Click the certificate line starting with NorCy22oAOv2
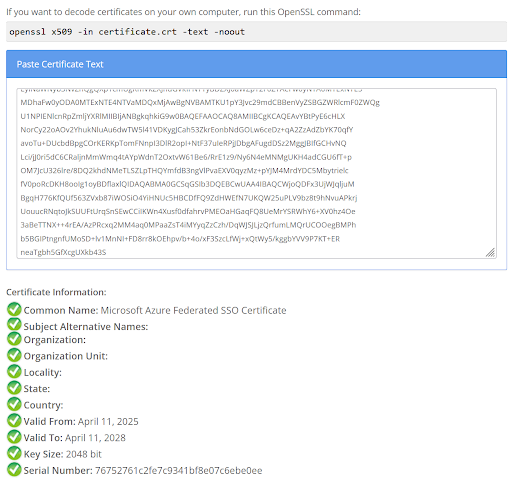 tap(187, 130)
